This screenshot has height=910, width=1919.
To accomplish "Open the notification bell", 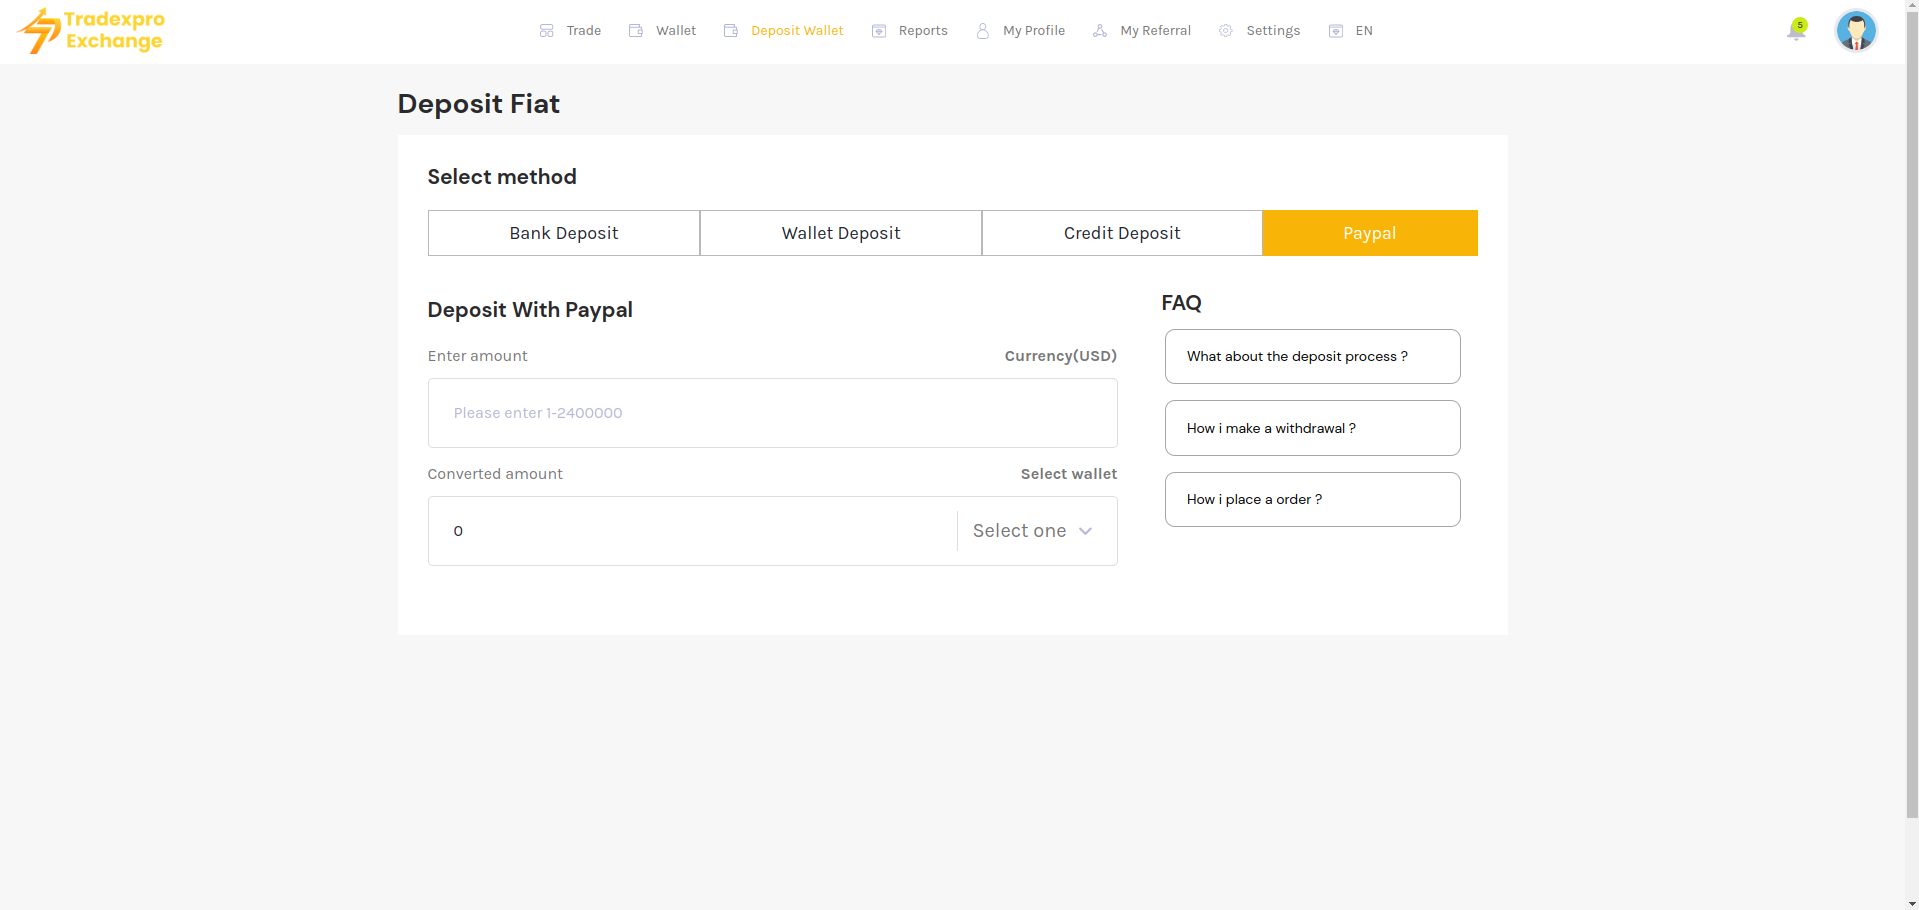I will click(1796, 31).
